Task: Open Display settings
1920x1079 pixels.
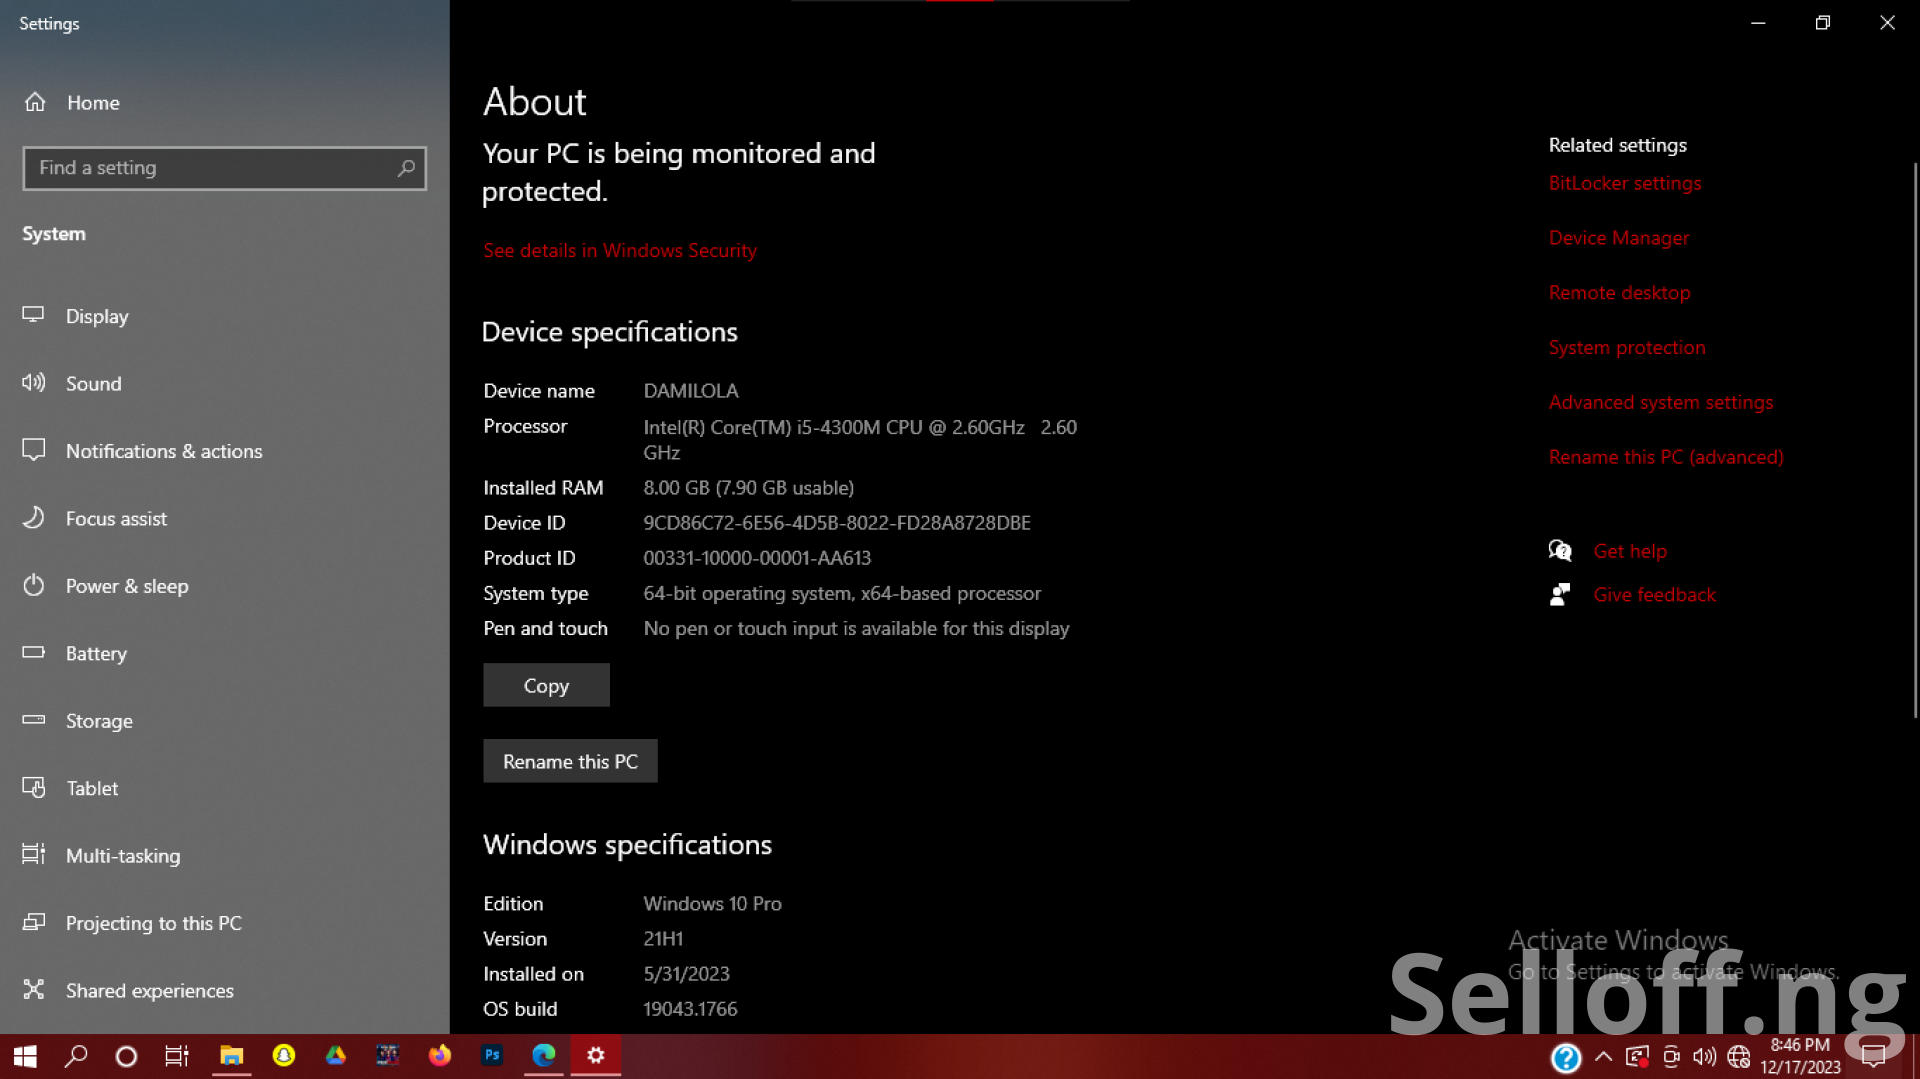Action: [97, 316]
